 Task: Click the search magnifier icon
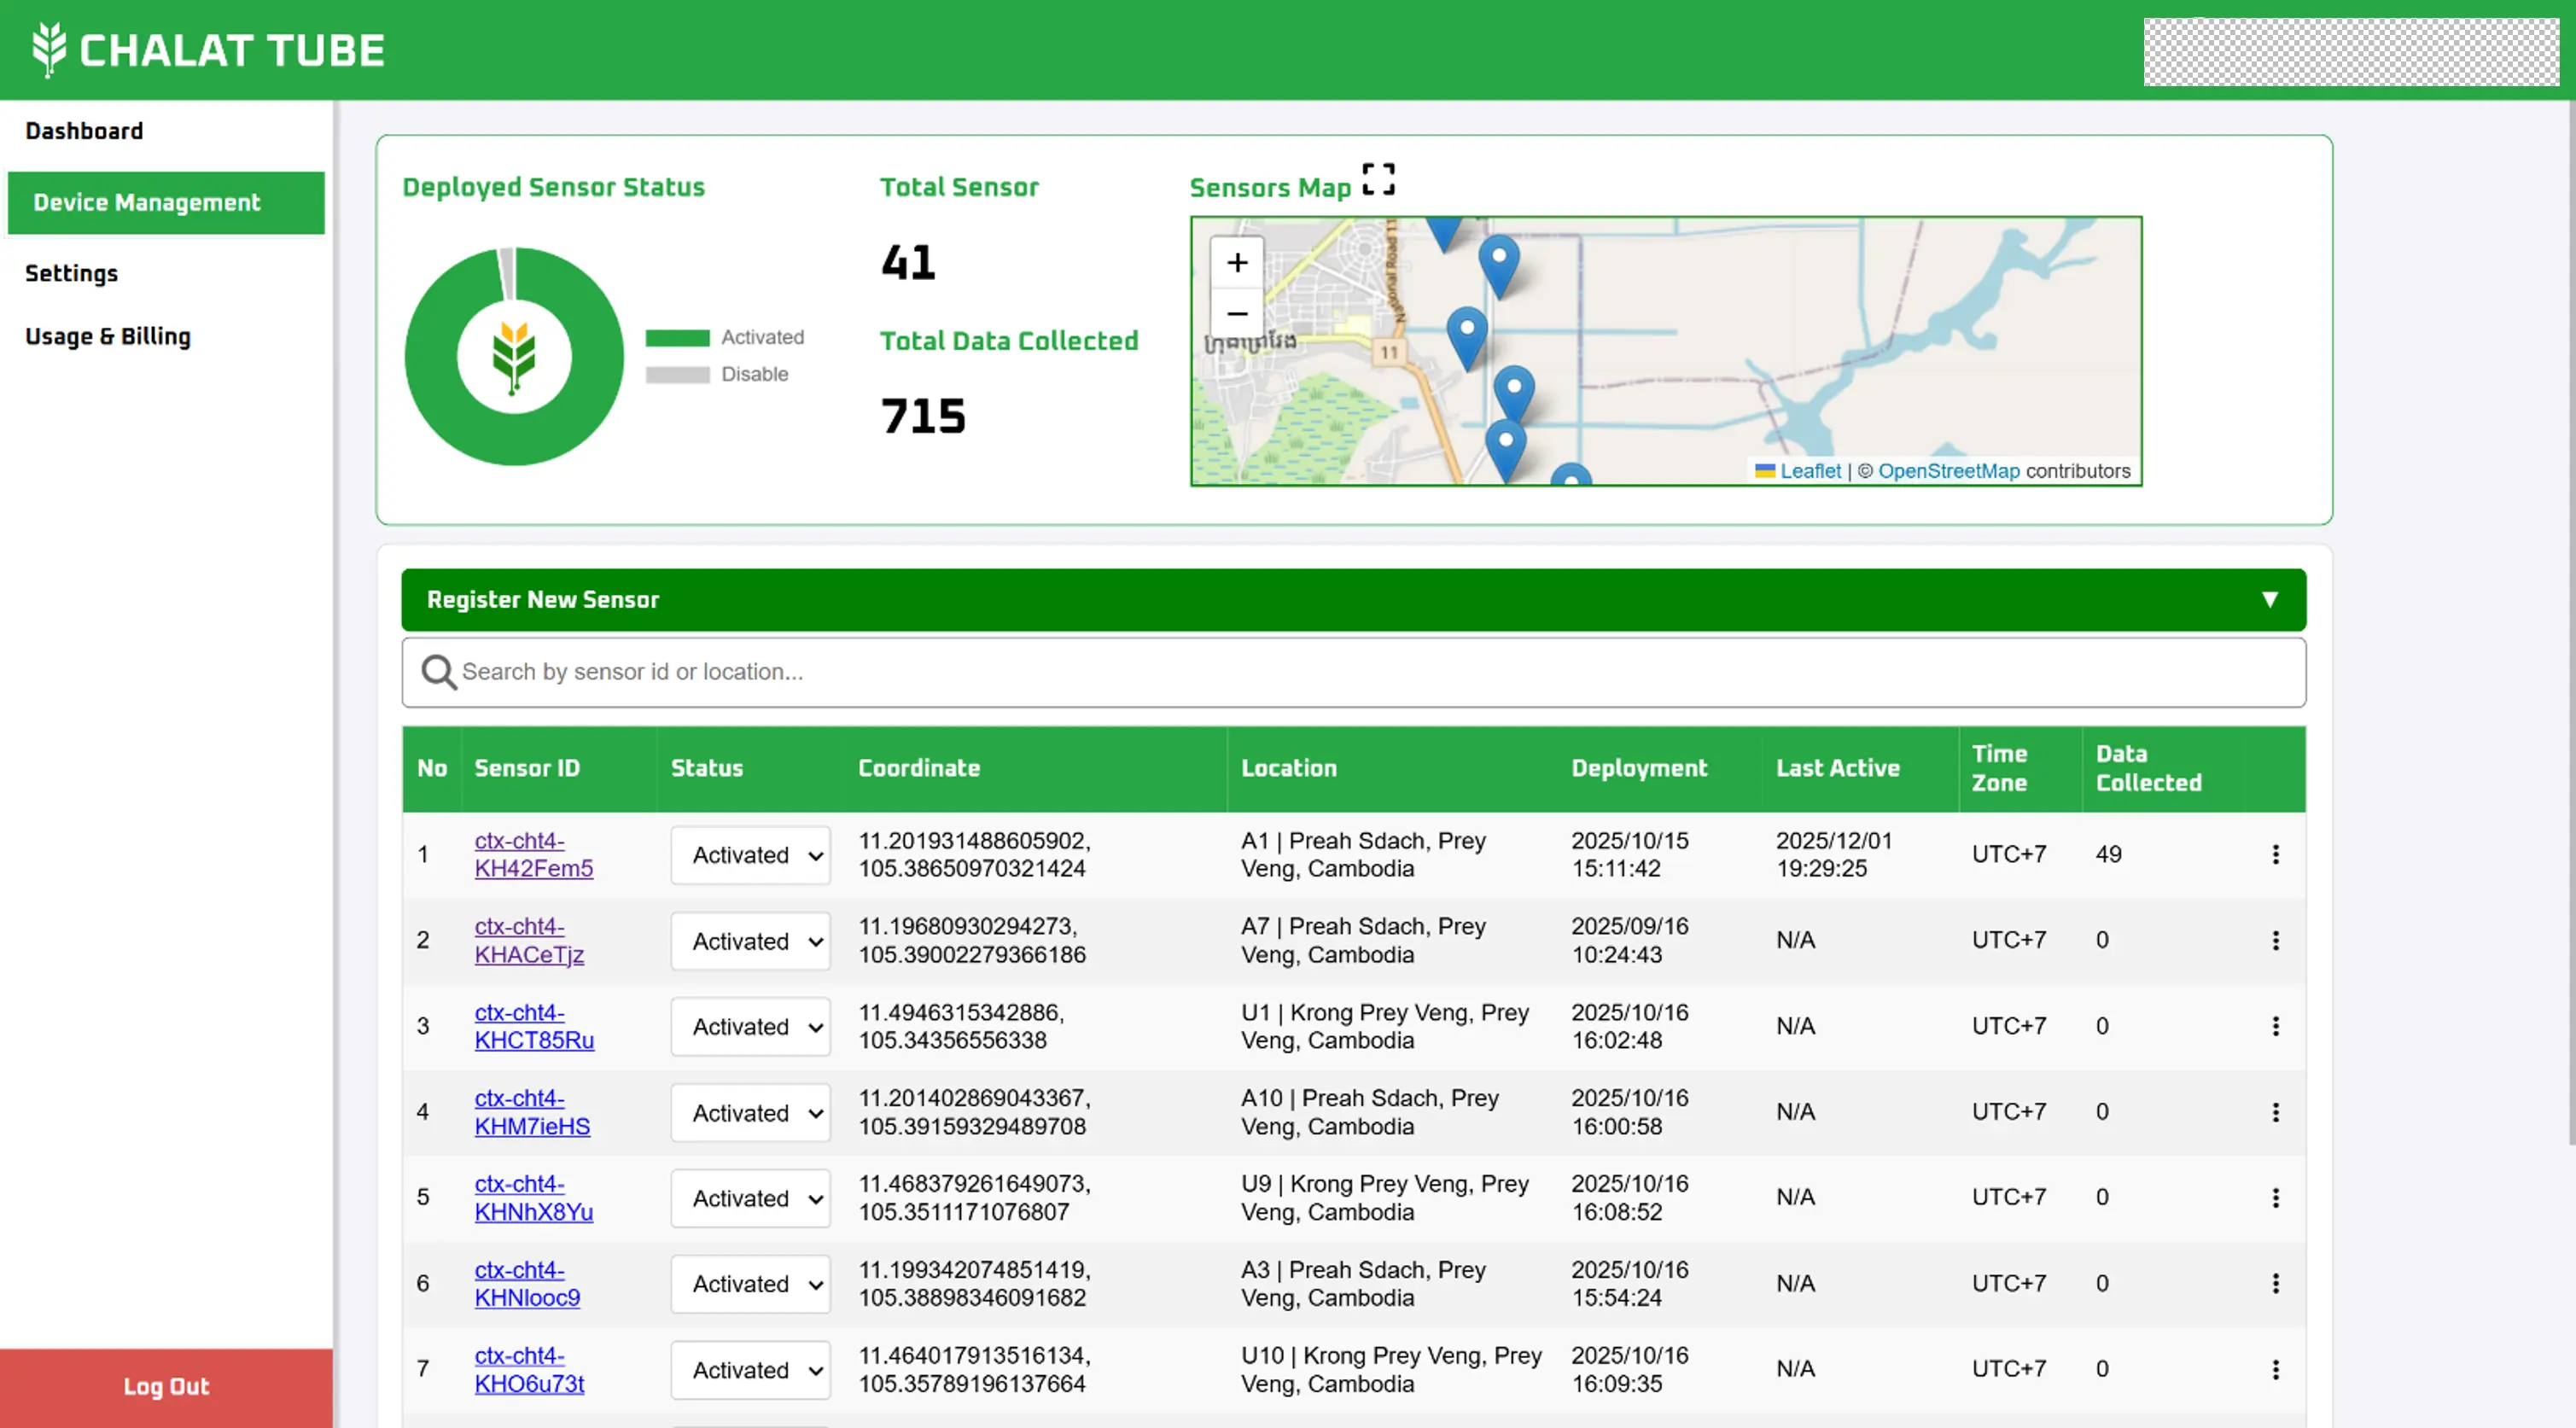pyautogui.click(x=437, y=672)
